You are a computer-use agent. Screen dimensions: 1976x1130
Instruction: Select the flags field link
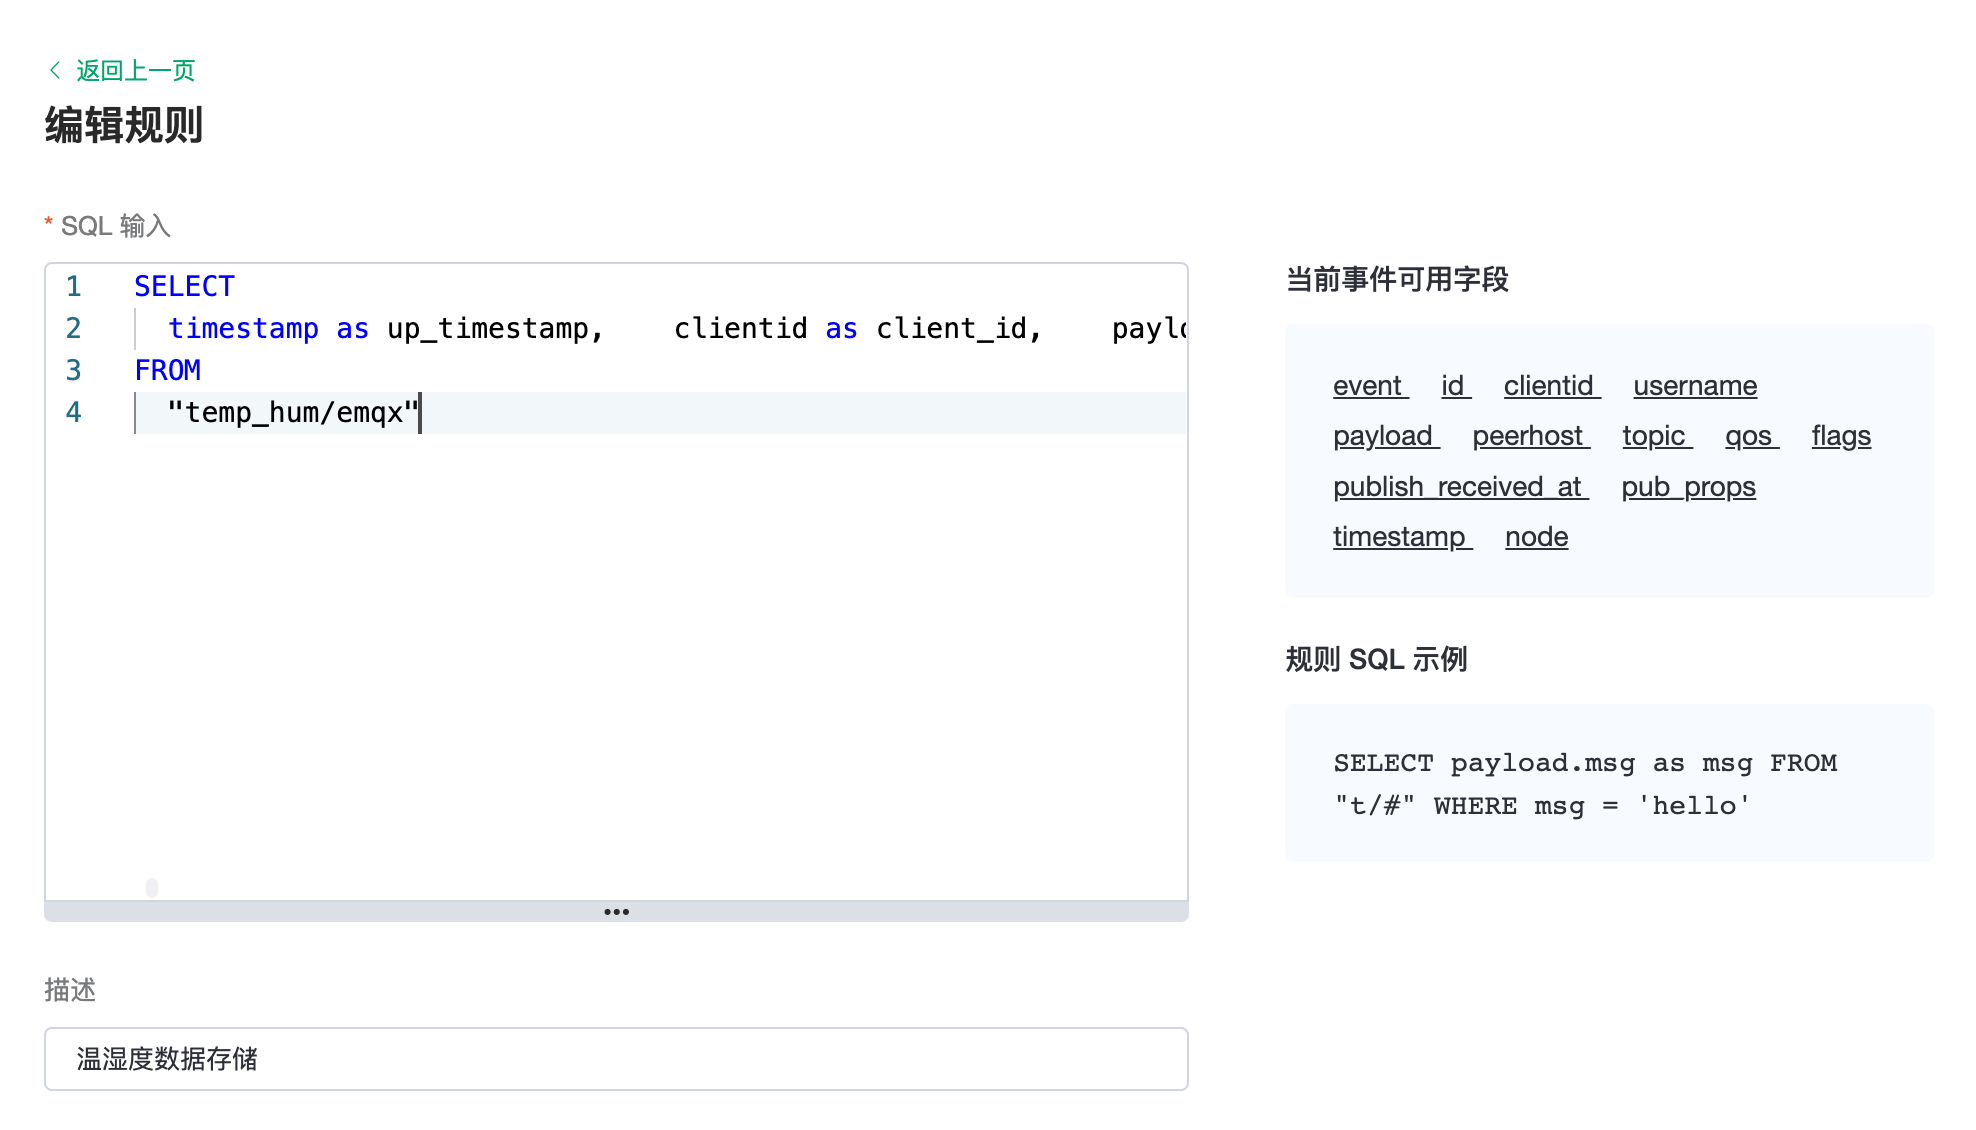click(1840, 436)
